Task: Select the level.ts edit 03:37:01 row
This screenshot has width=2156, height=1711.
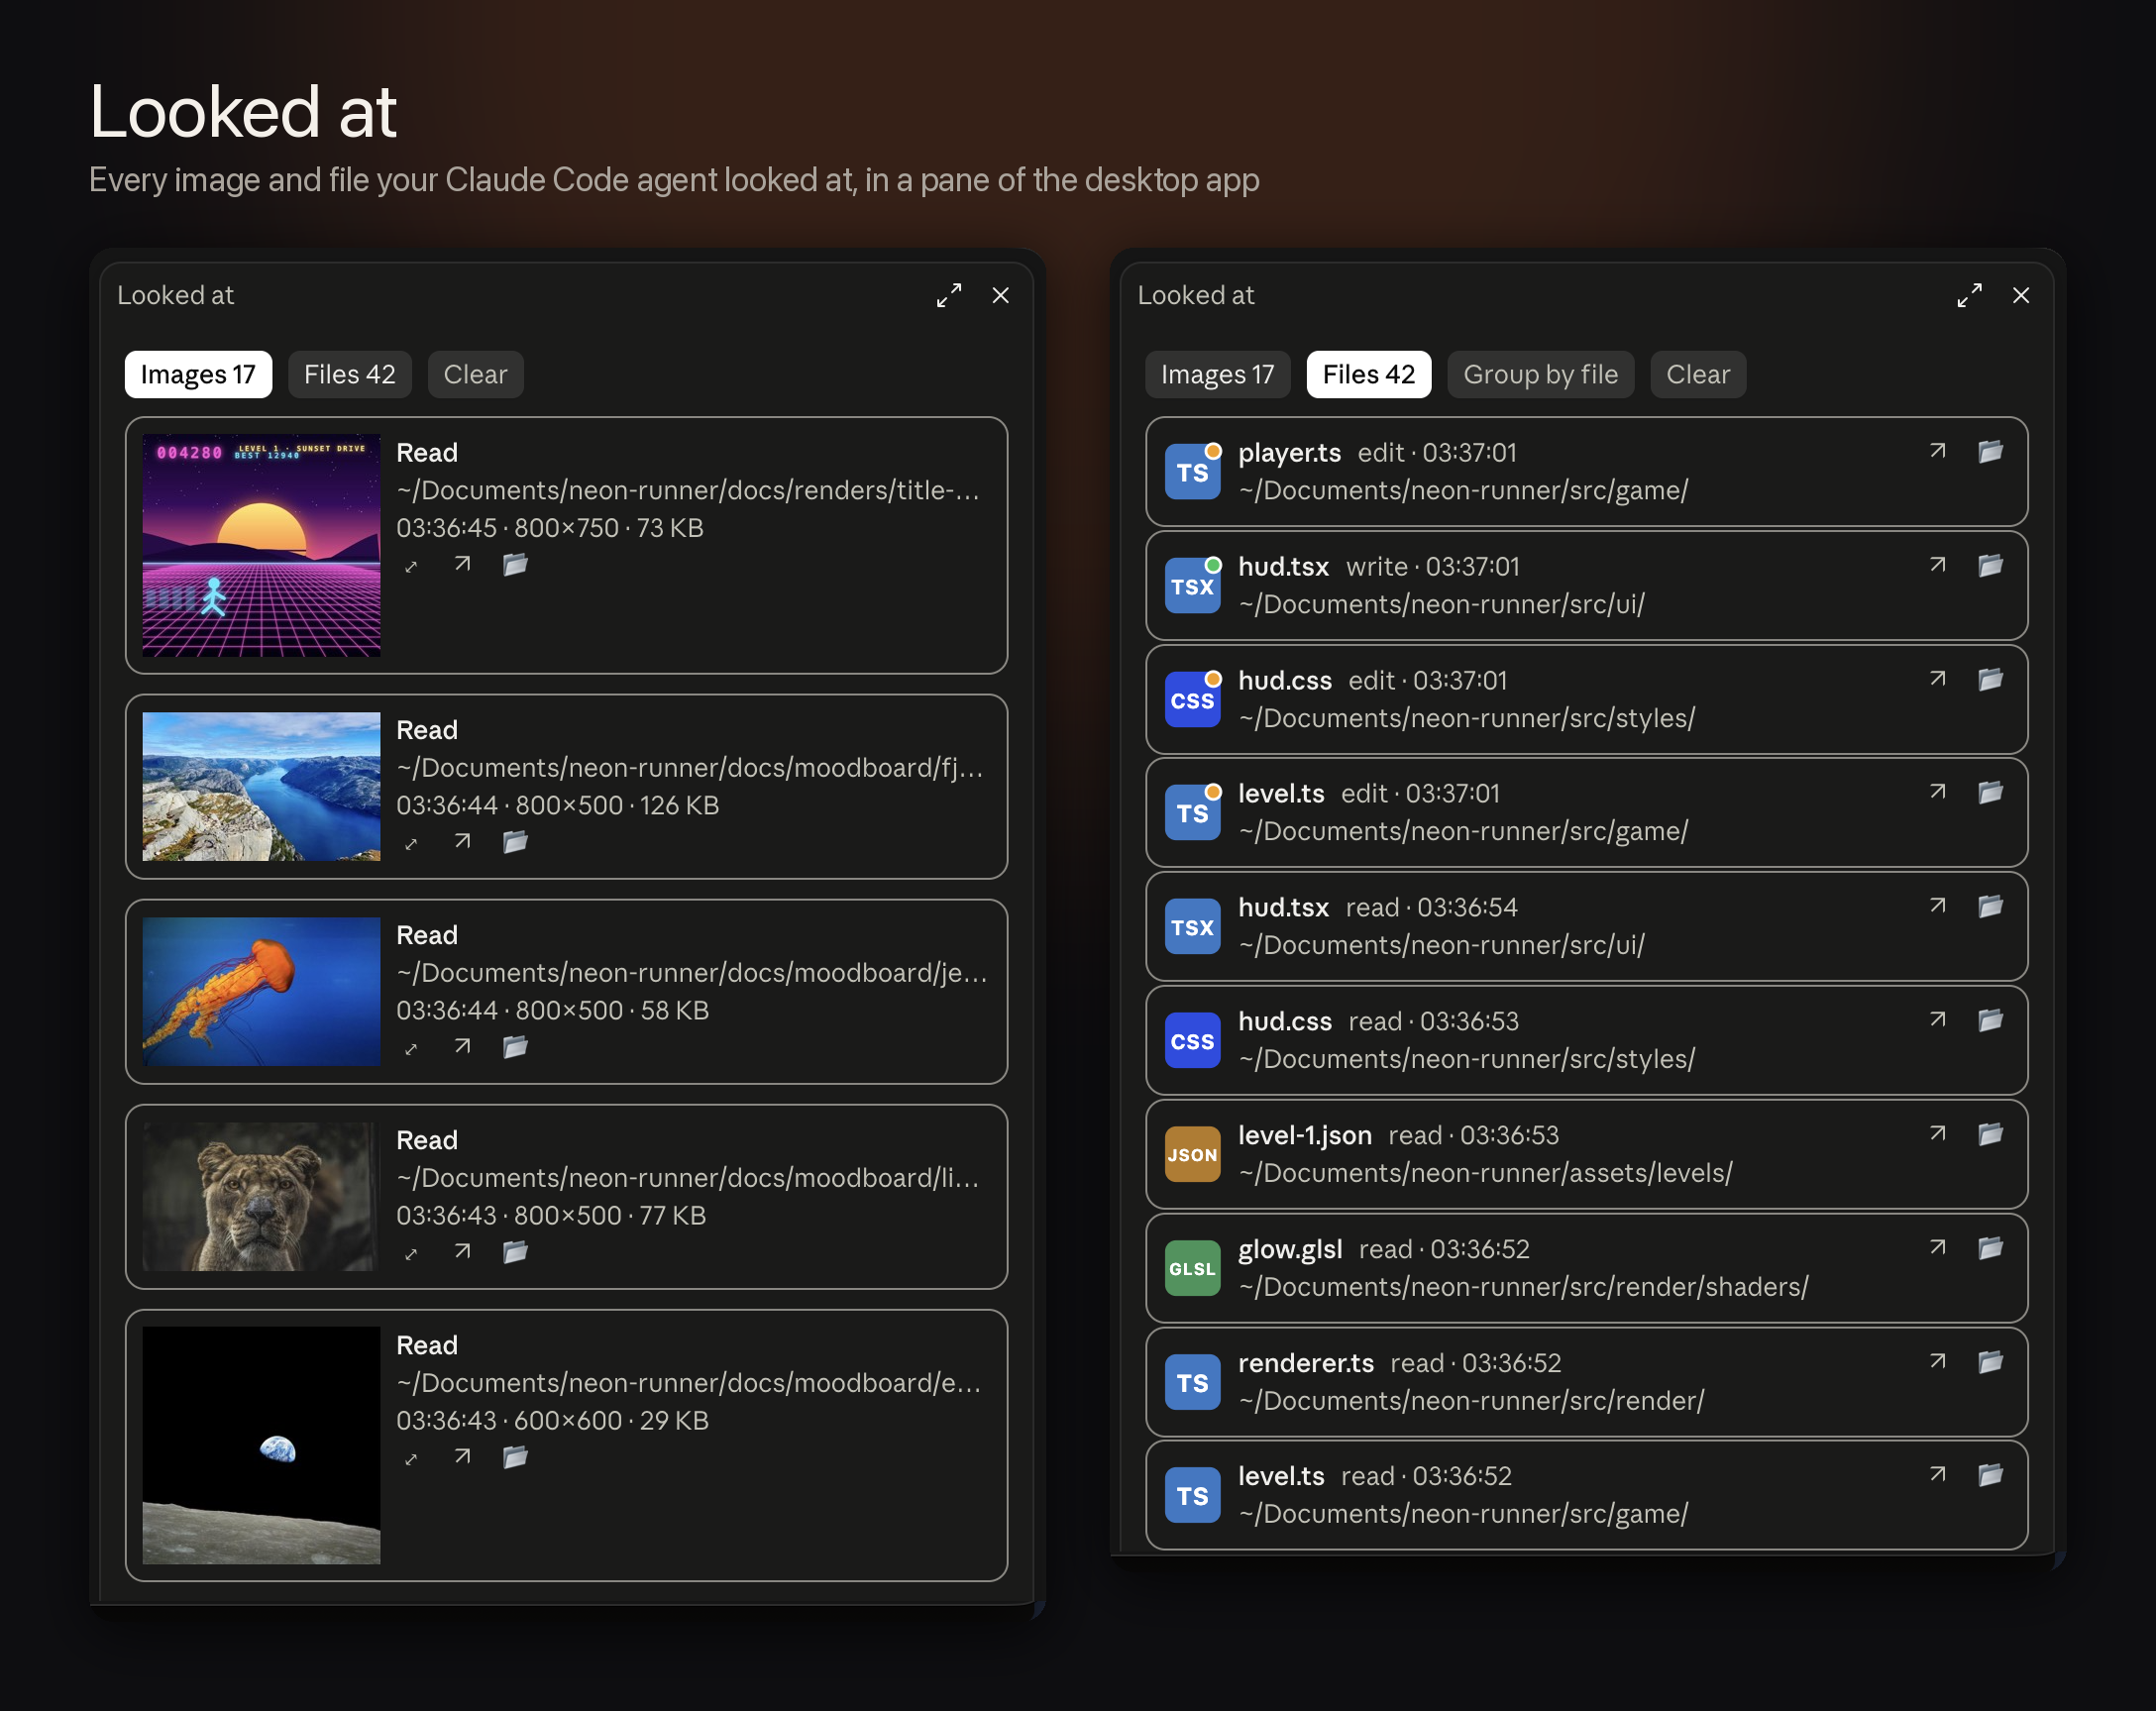Action: 1586,812
